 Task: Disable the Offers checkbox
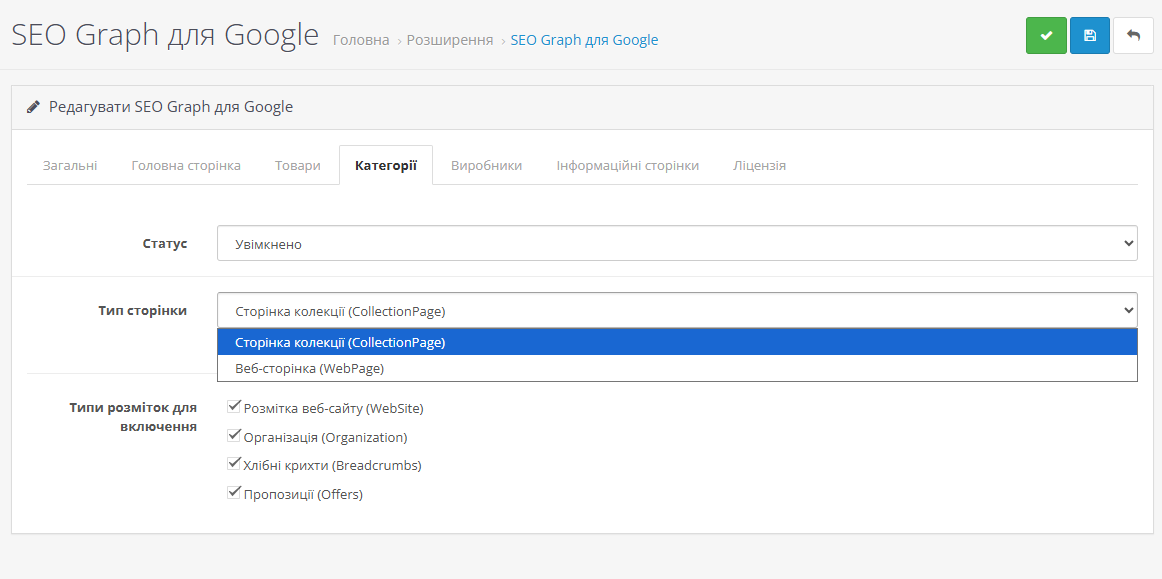pos(234,493)
